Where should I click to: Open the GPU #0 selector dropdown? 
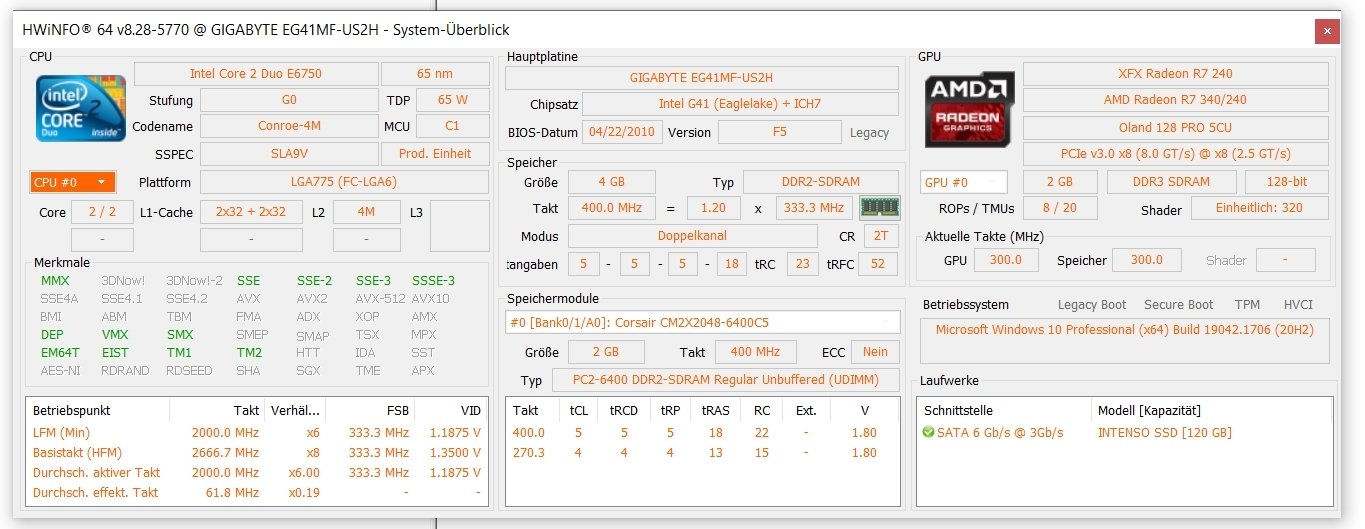[x=964, y=182]
